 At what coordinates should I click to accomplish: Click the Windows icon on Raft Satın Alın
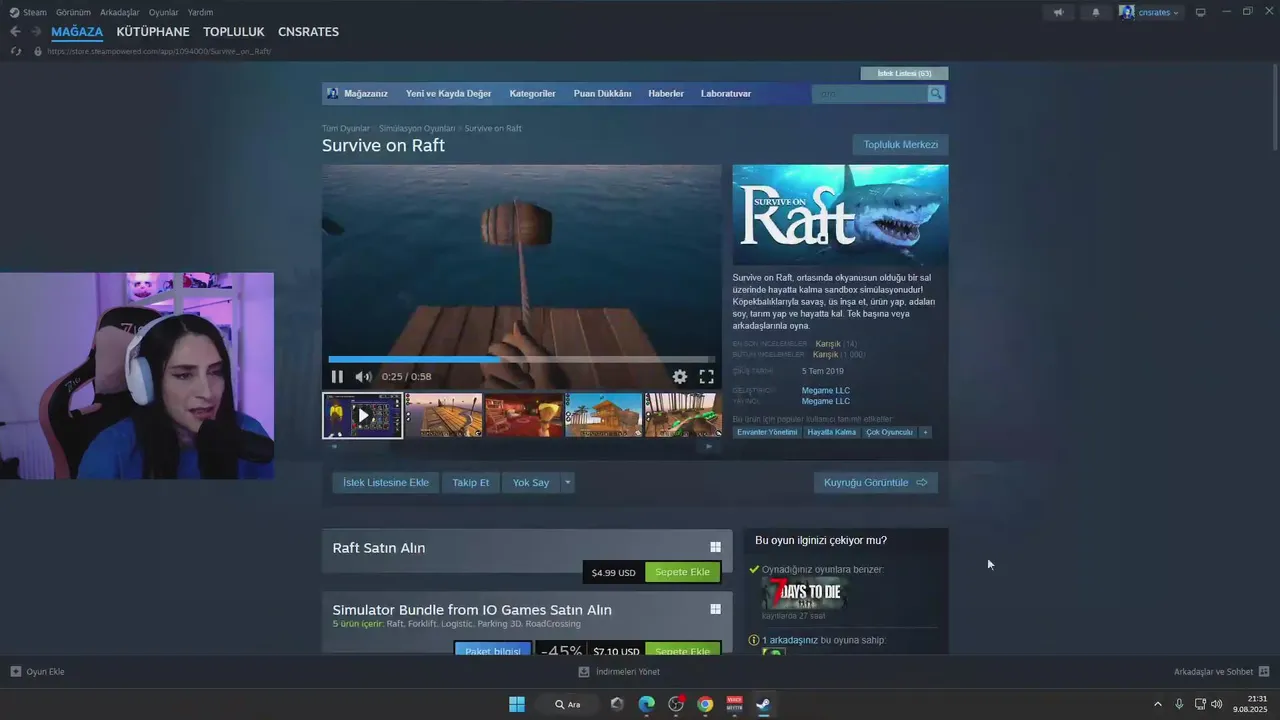point(715,547)
